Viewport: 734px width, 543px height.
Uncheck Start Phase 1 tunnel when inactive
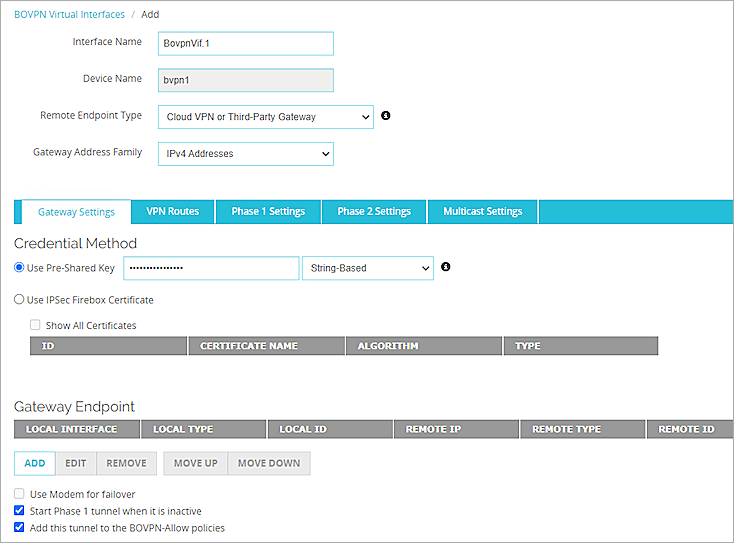click(19, 511)
